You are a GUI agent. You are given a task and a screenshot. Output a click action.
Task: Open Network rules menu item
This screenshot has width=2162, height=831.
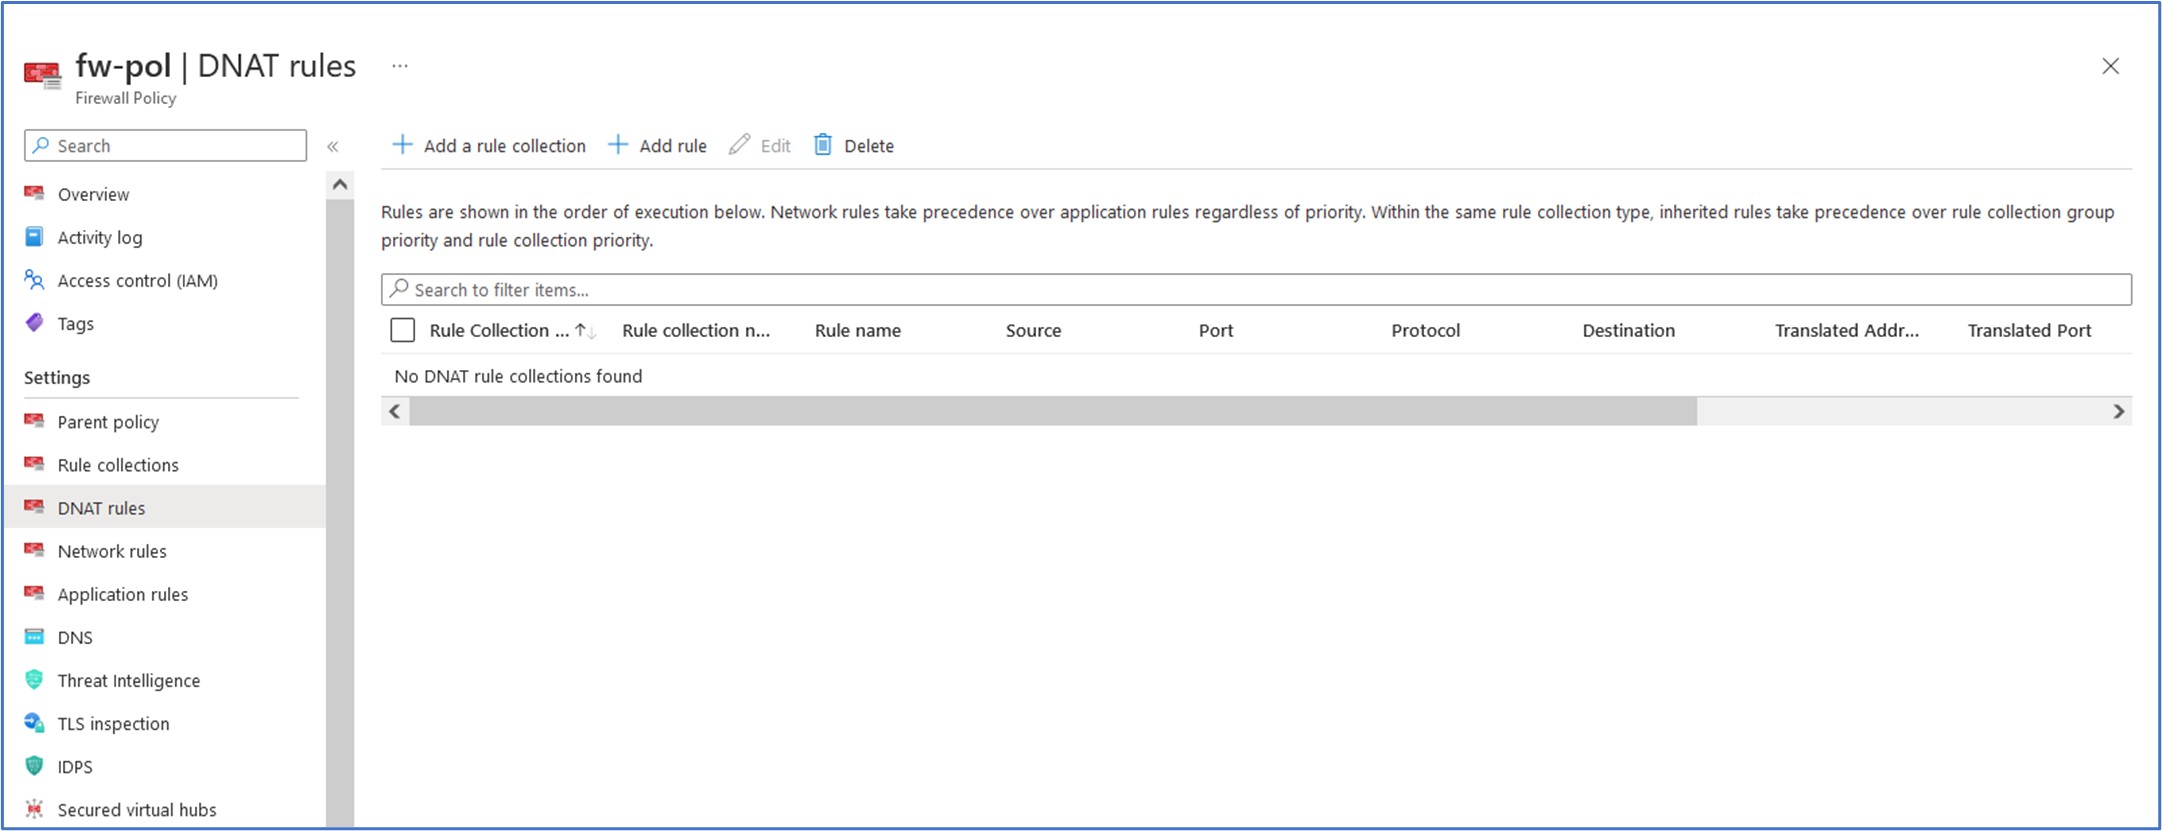point(112,551)
